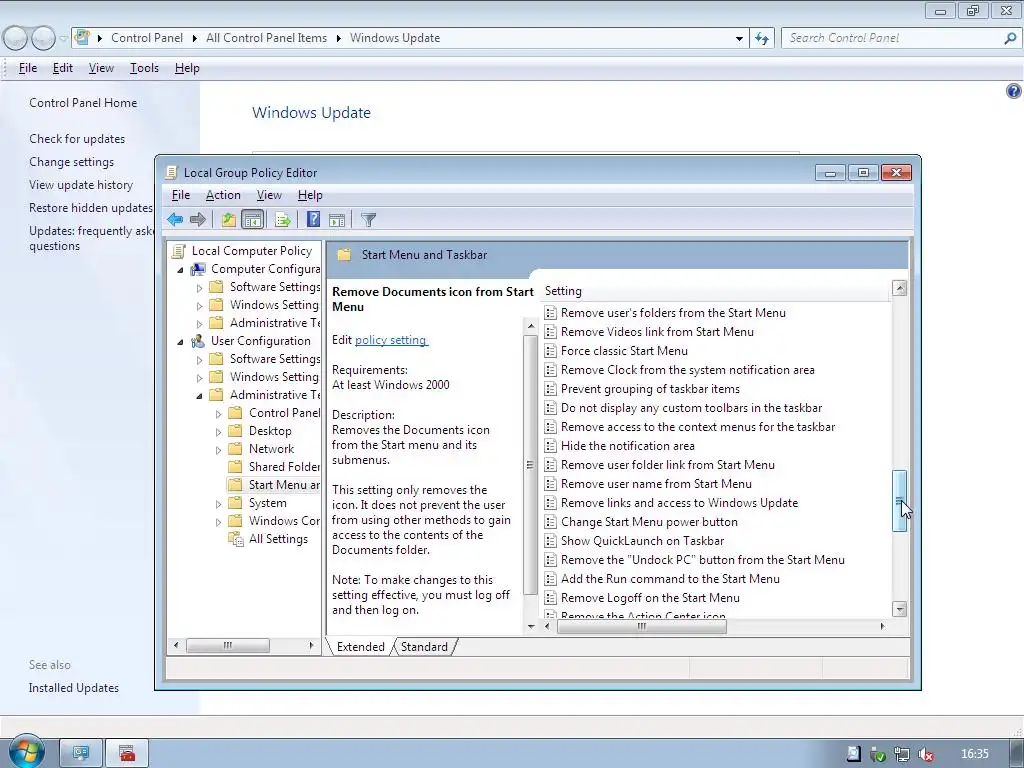Click policy icon for Force classic Start Menu
This screenshot has width=1024, height=768.
[x=551, y=351]
